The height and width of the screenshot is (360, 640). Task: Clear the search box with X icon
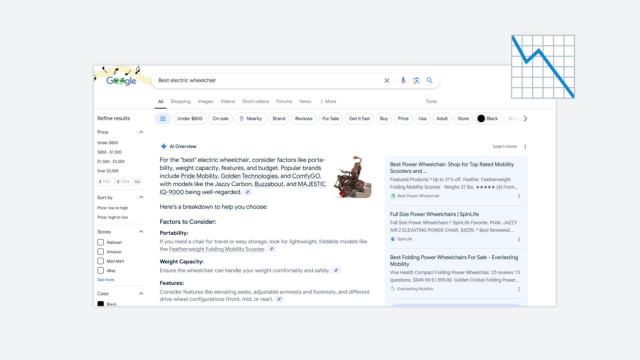click(387, 80)
